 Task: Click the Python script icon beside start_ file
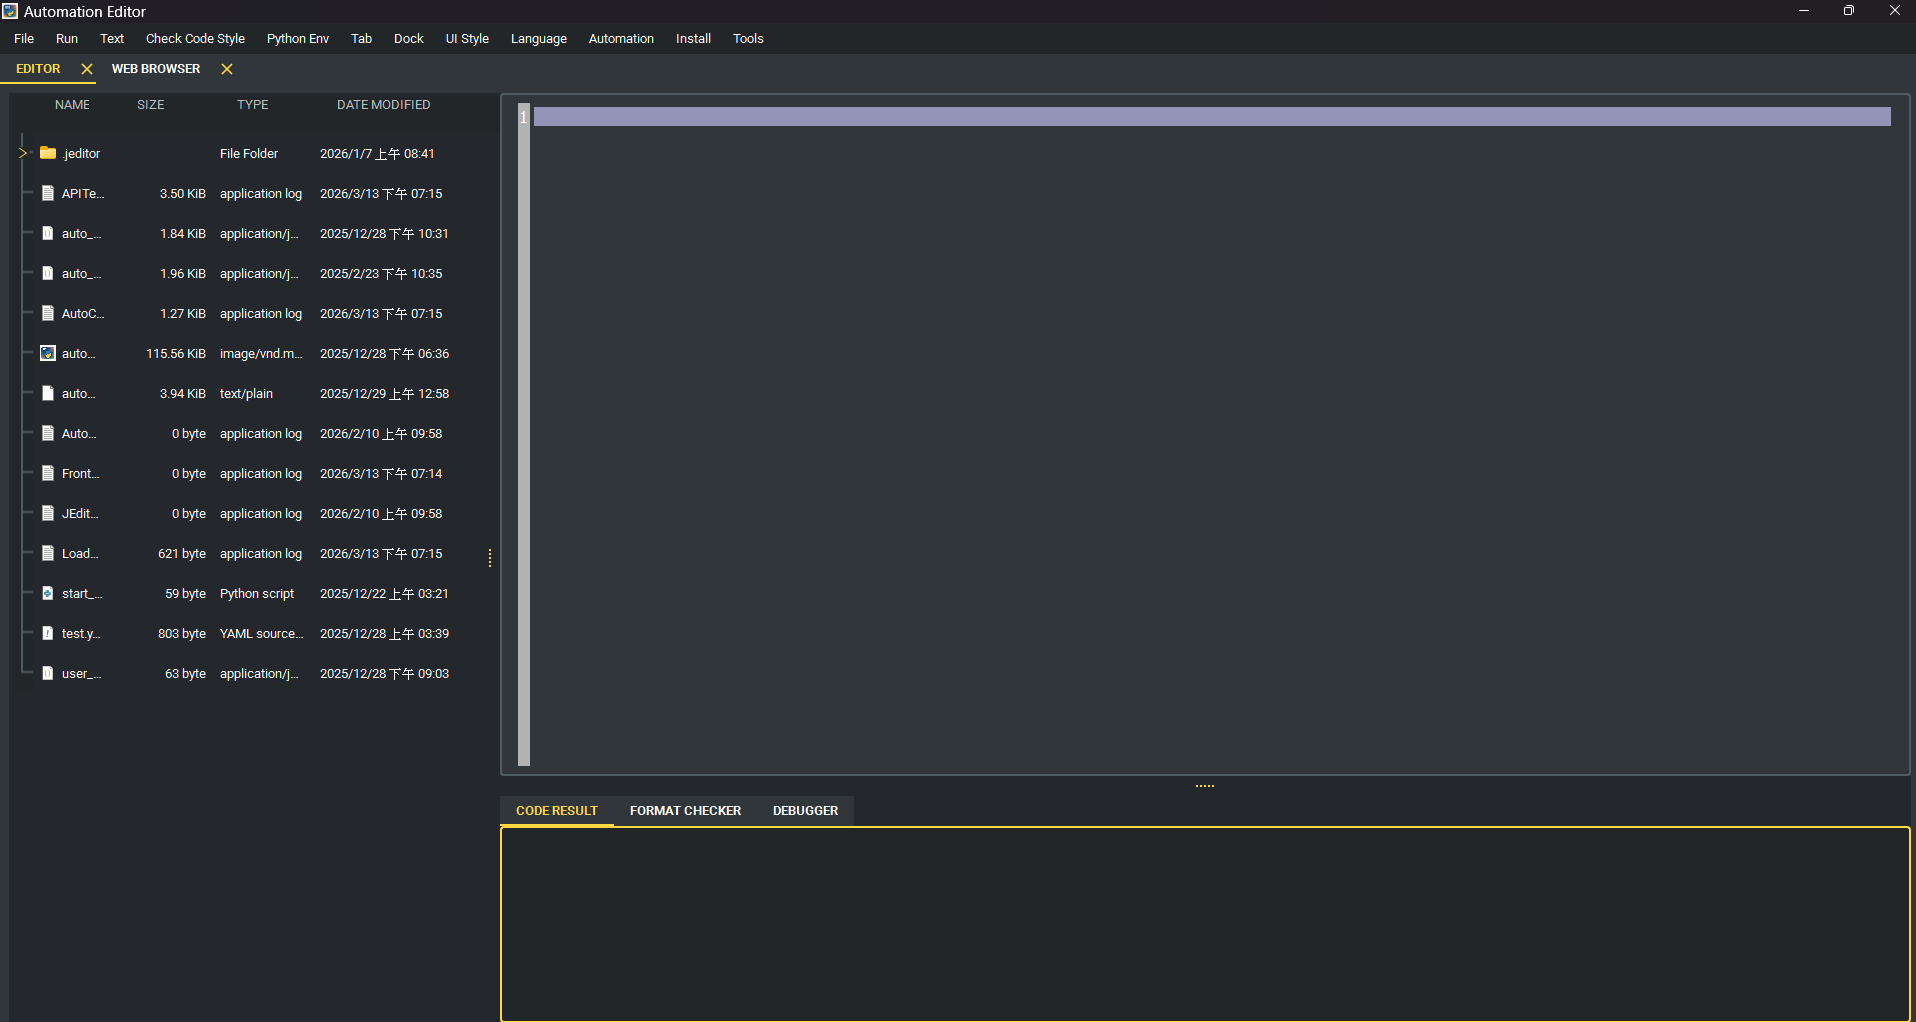tap(47, 592)
